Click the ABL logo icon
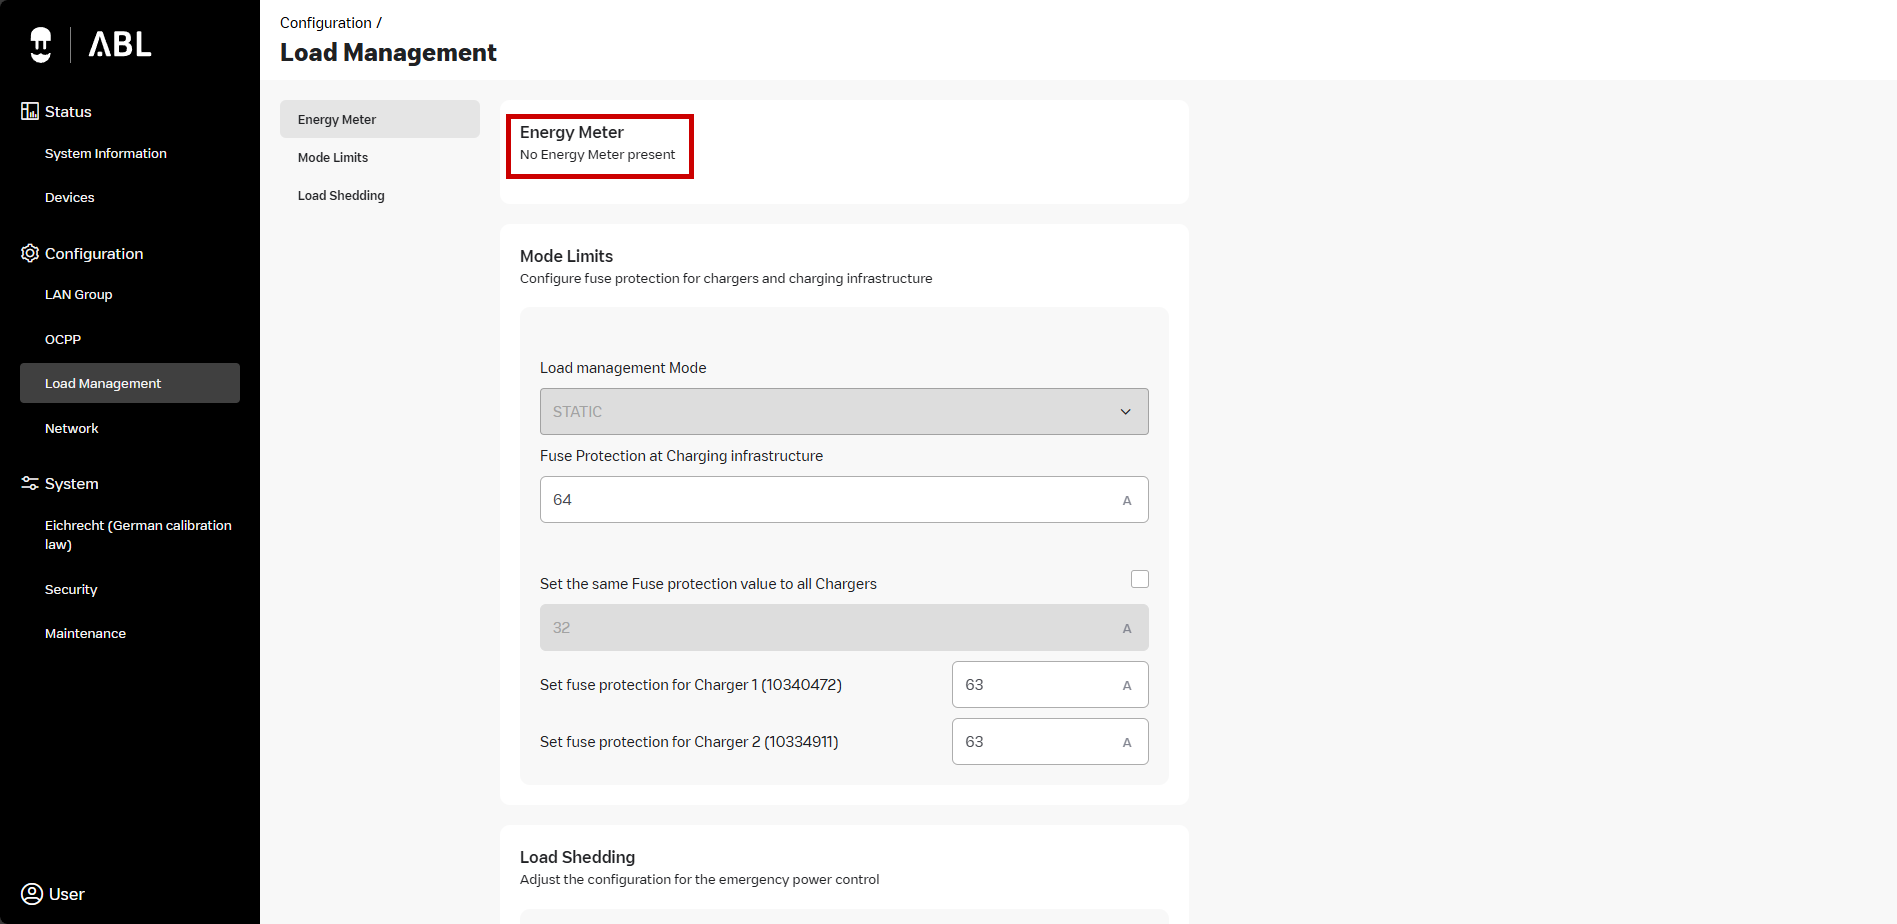The image size is (1897, 924). coord(41,44)
